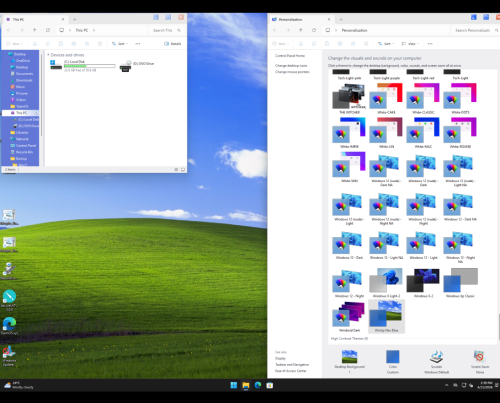500x403 pixels.
Task: Collapse This PC node in navigation pane
Action: pos(36,113)
